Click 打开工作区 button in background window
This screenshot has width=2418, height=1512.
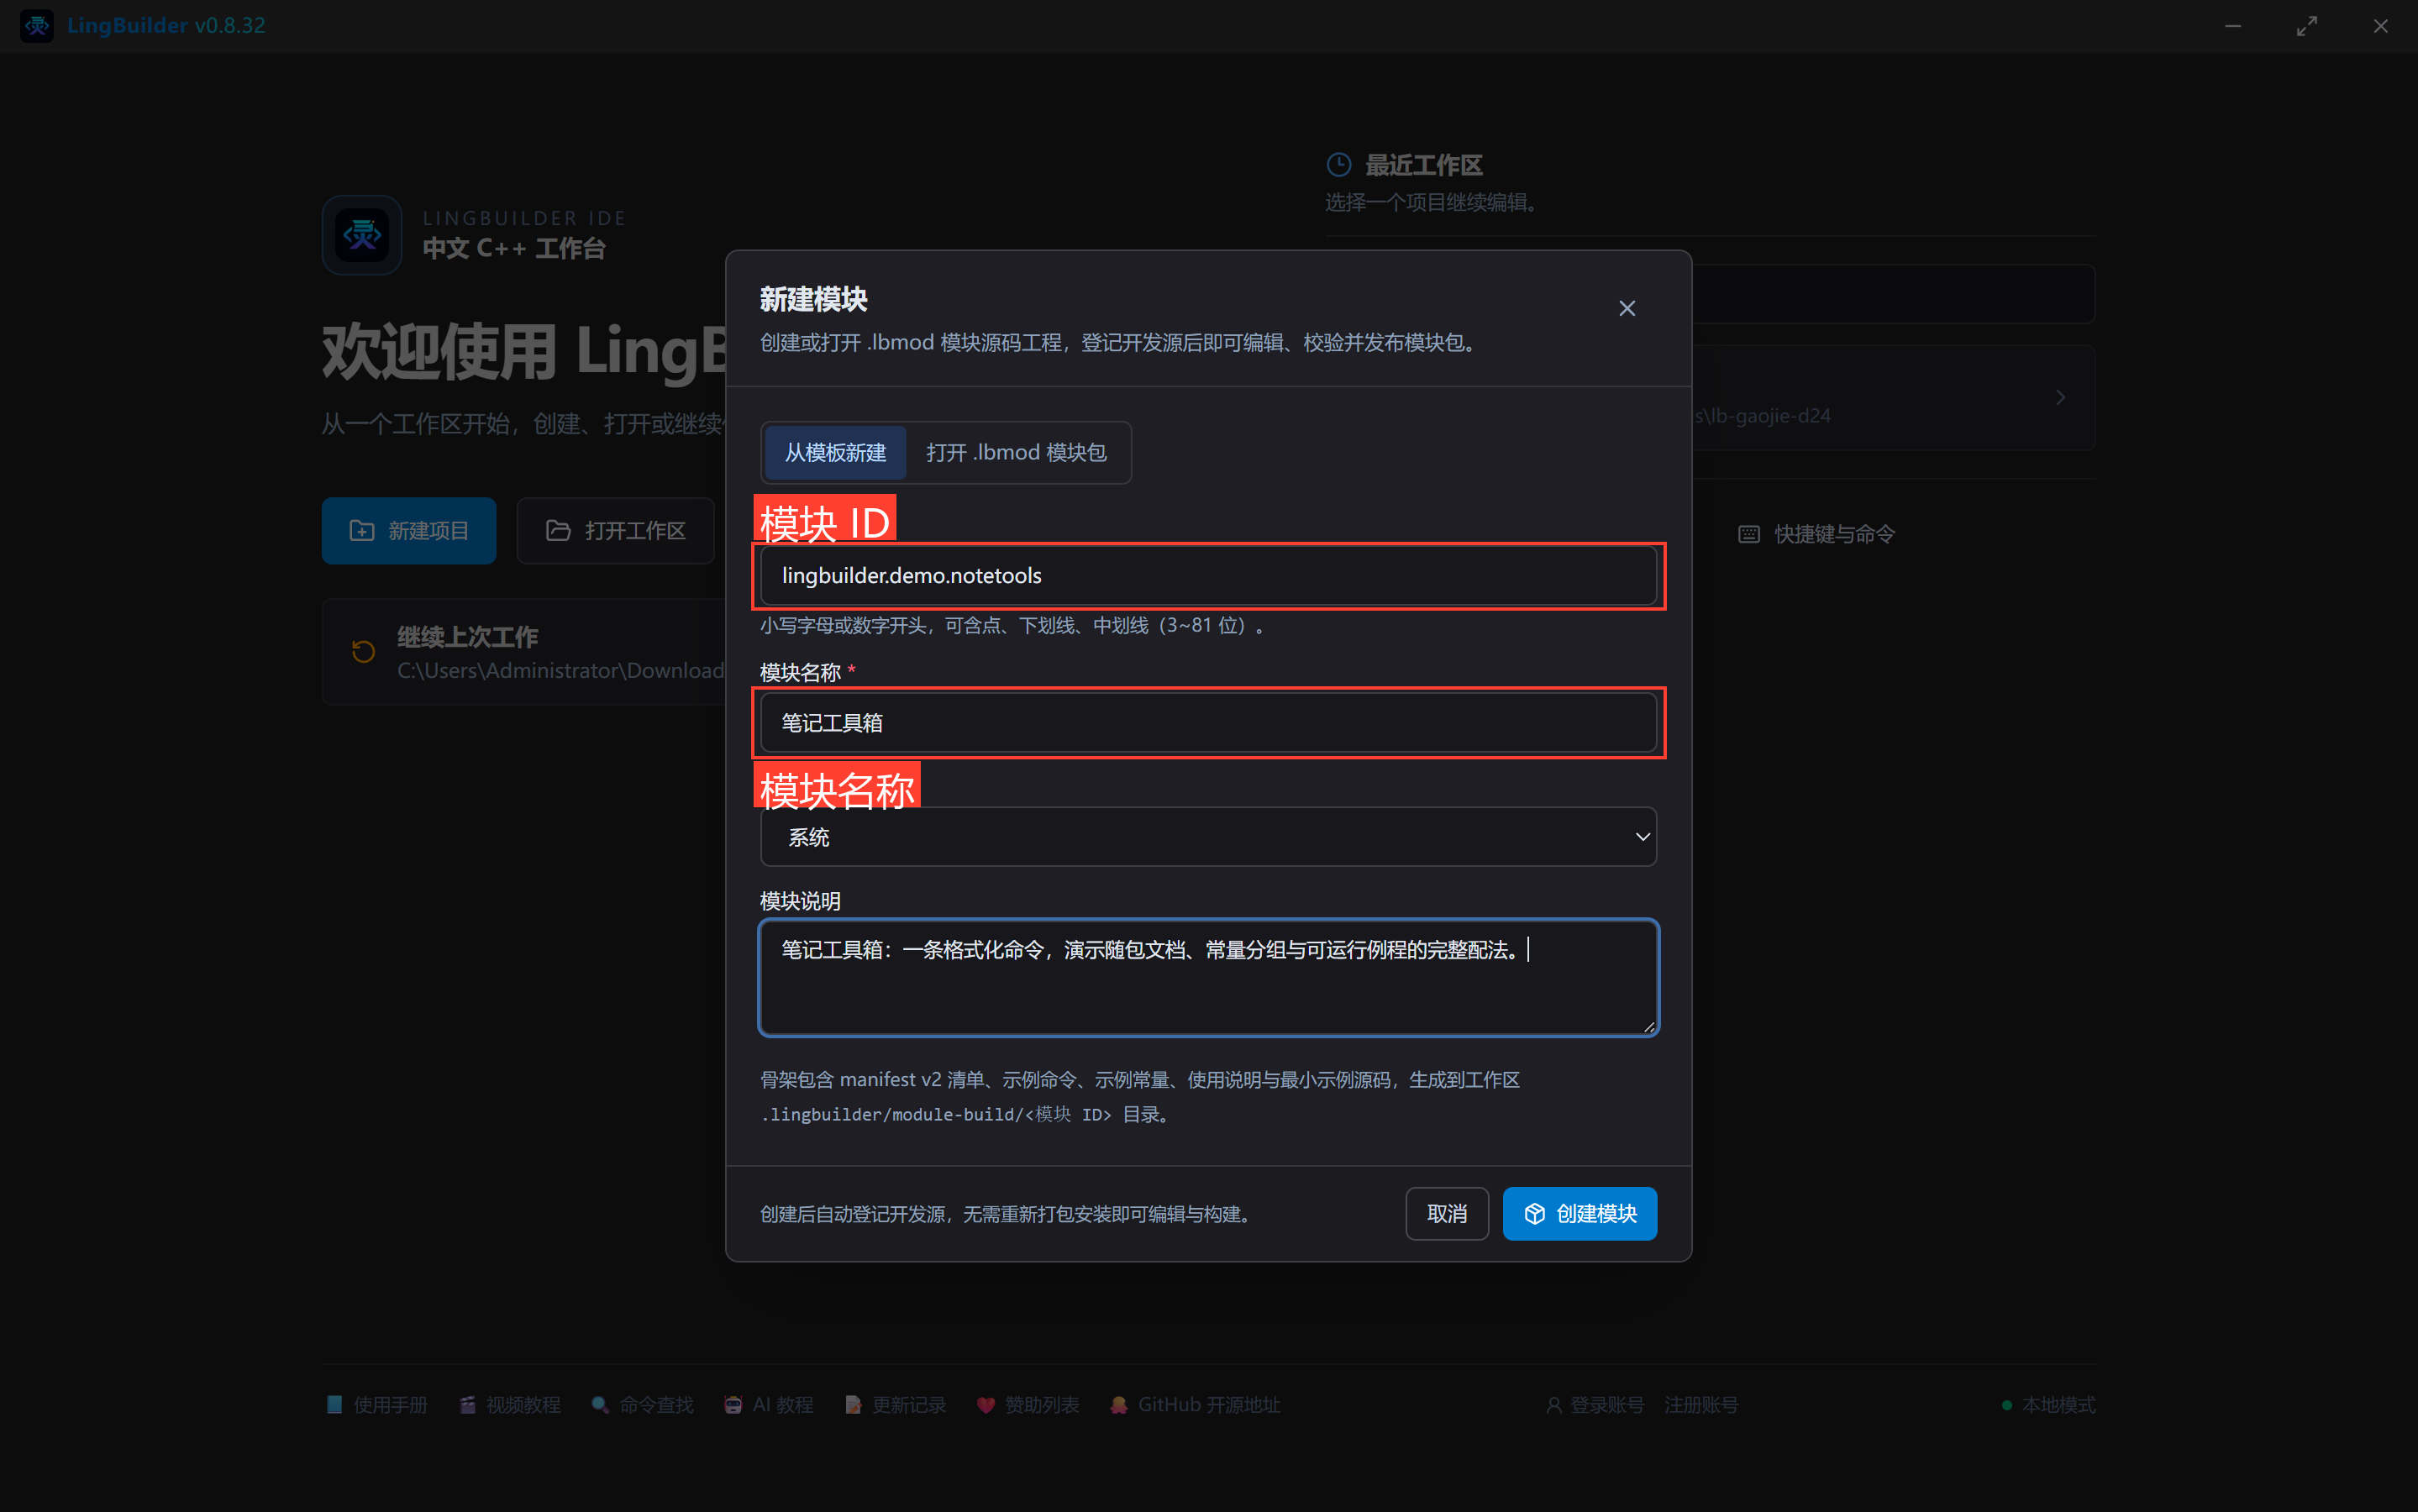pyautogui.click(x=615, y=531)
